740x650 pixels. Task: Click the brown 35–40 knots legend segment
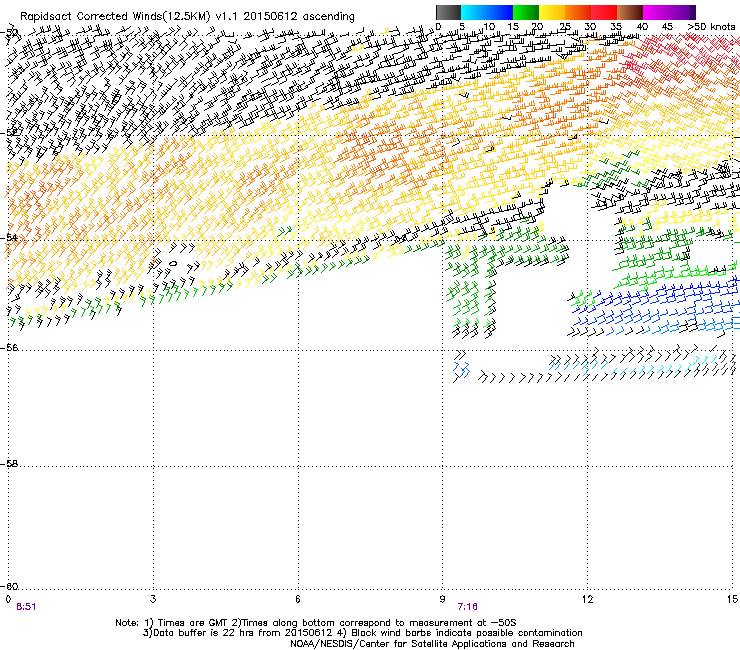(x=630, y=12)
